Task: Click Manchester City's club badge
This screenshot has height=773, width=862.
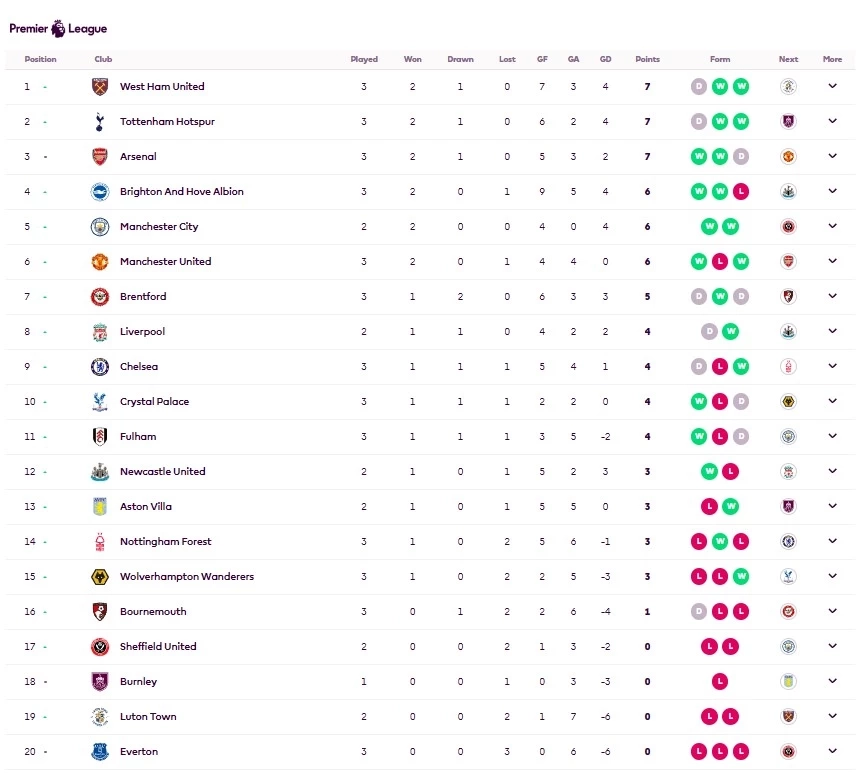Action: [99, 227]
